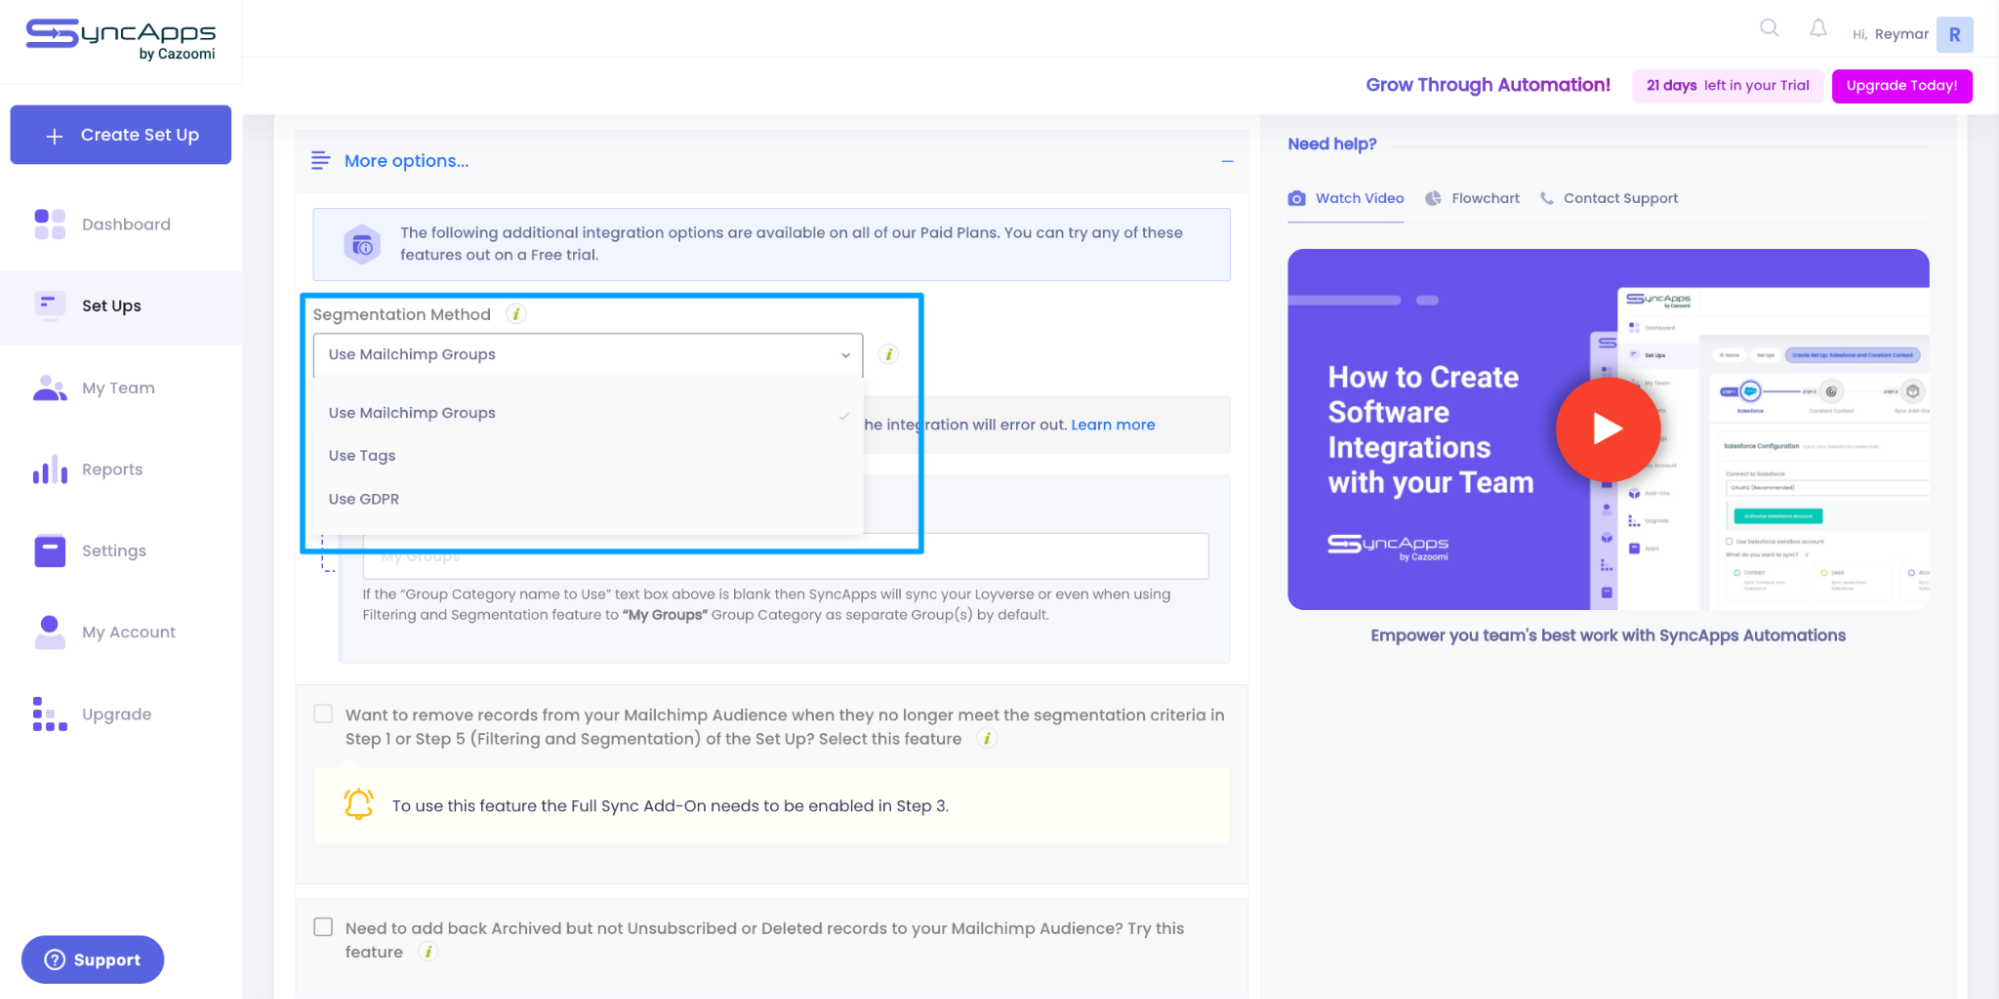Select the Use GDPR option
The height and width of the screenshot is (999, 1999).
[588, 499]
